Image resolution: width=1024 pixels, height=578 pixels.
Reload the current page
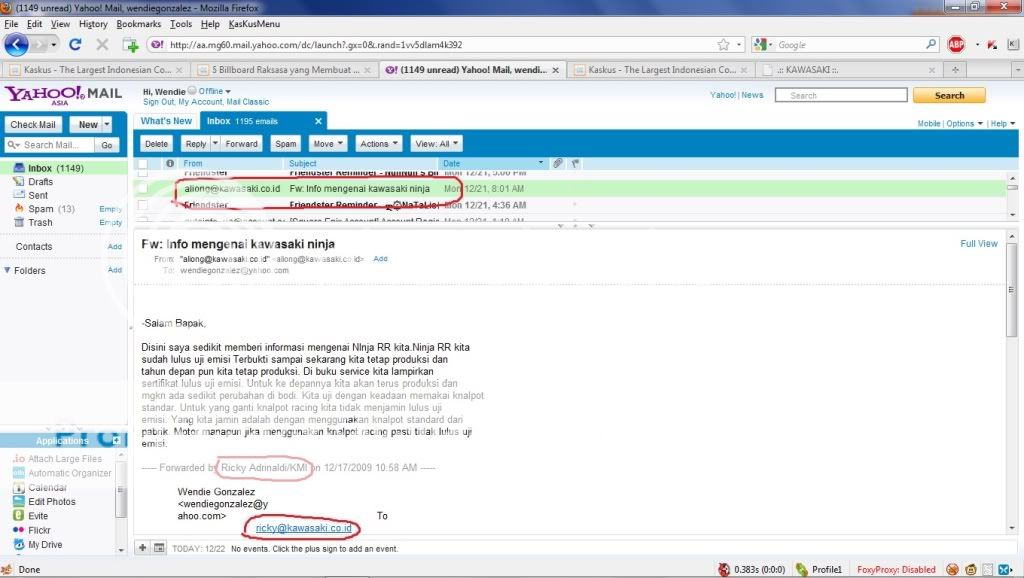[x=75, y=44]
